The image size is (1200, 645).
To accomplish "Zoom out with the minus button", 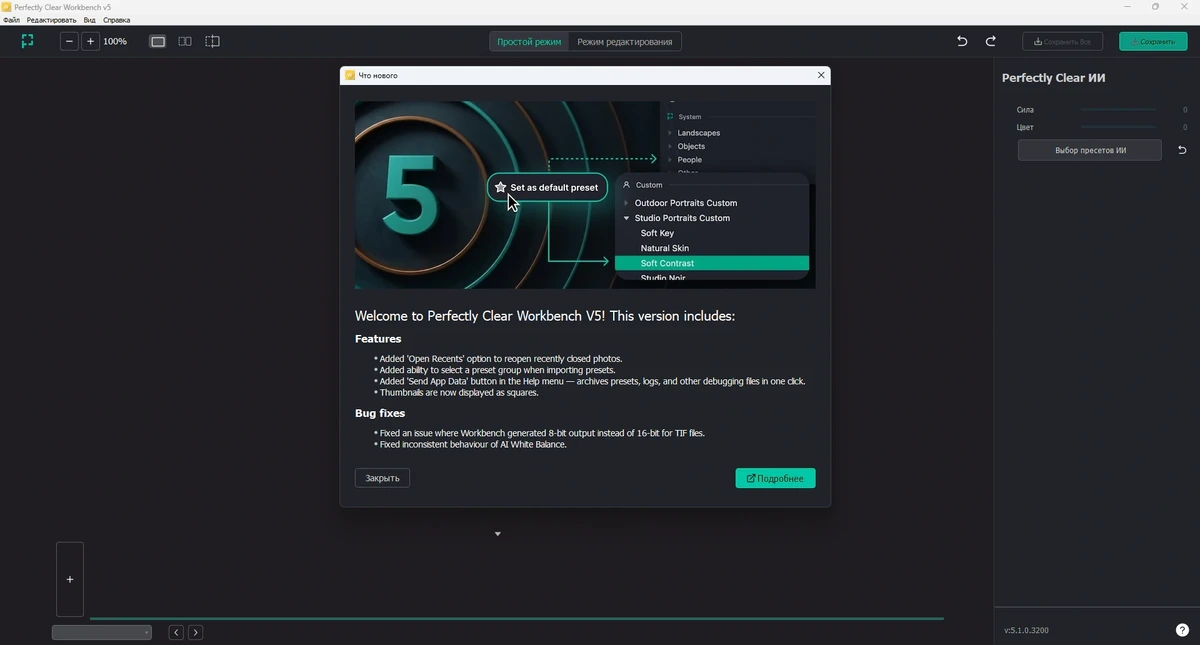I will click(69, 41).
